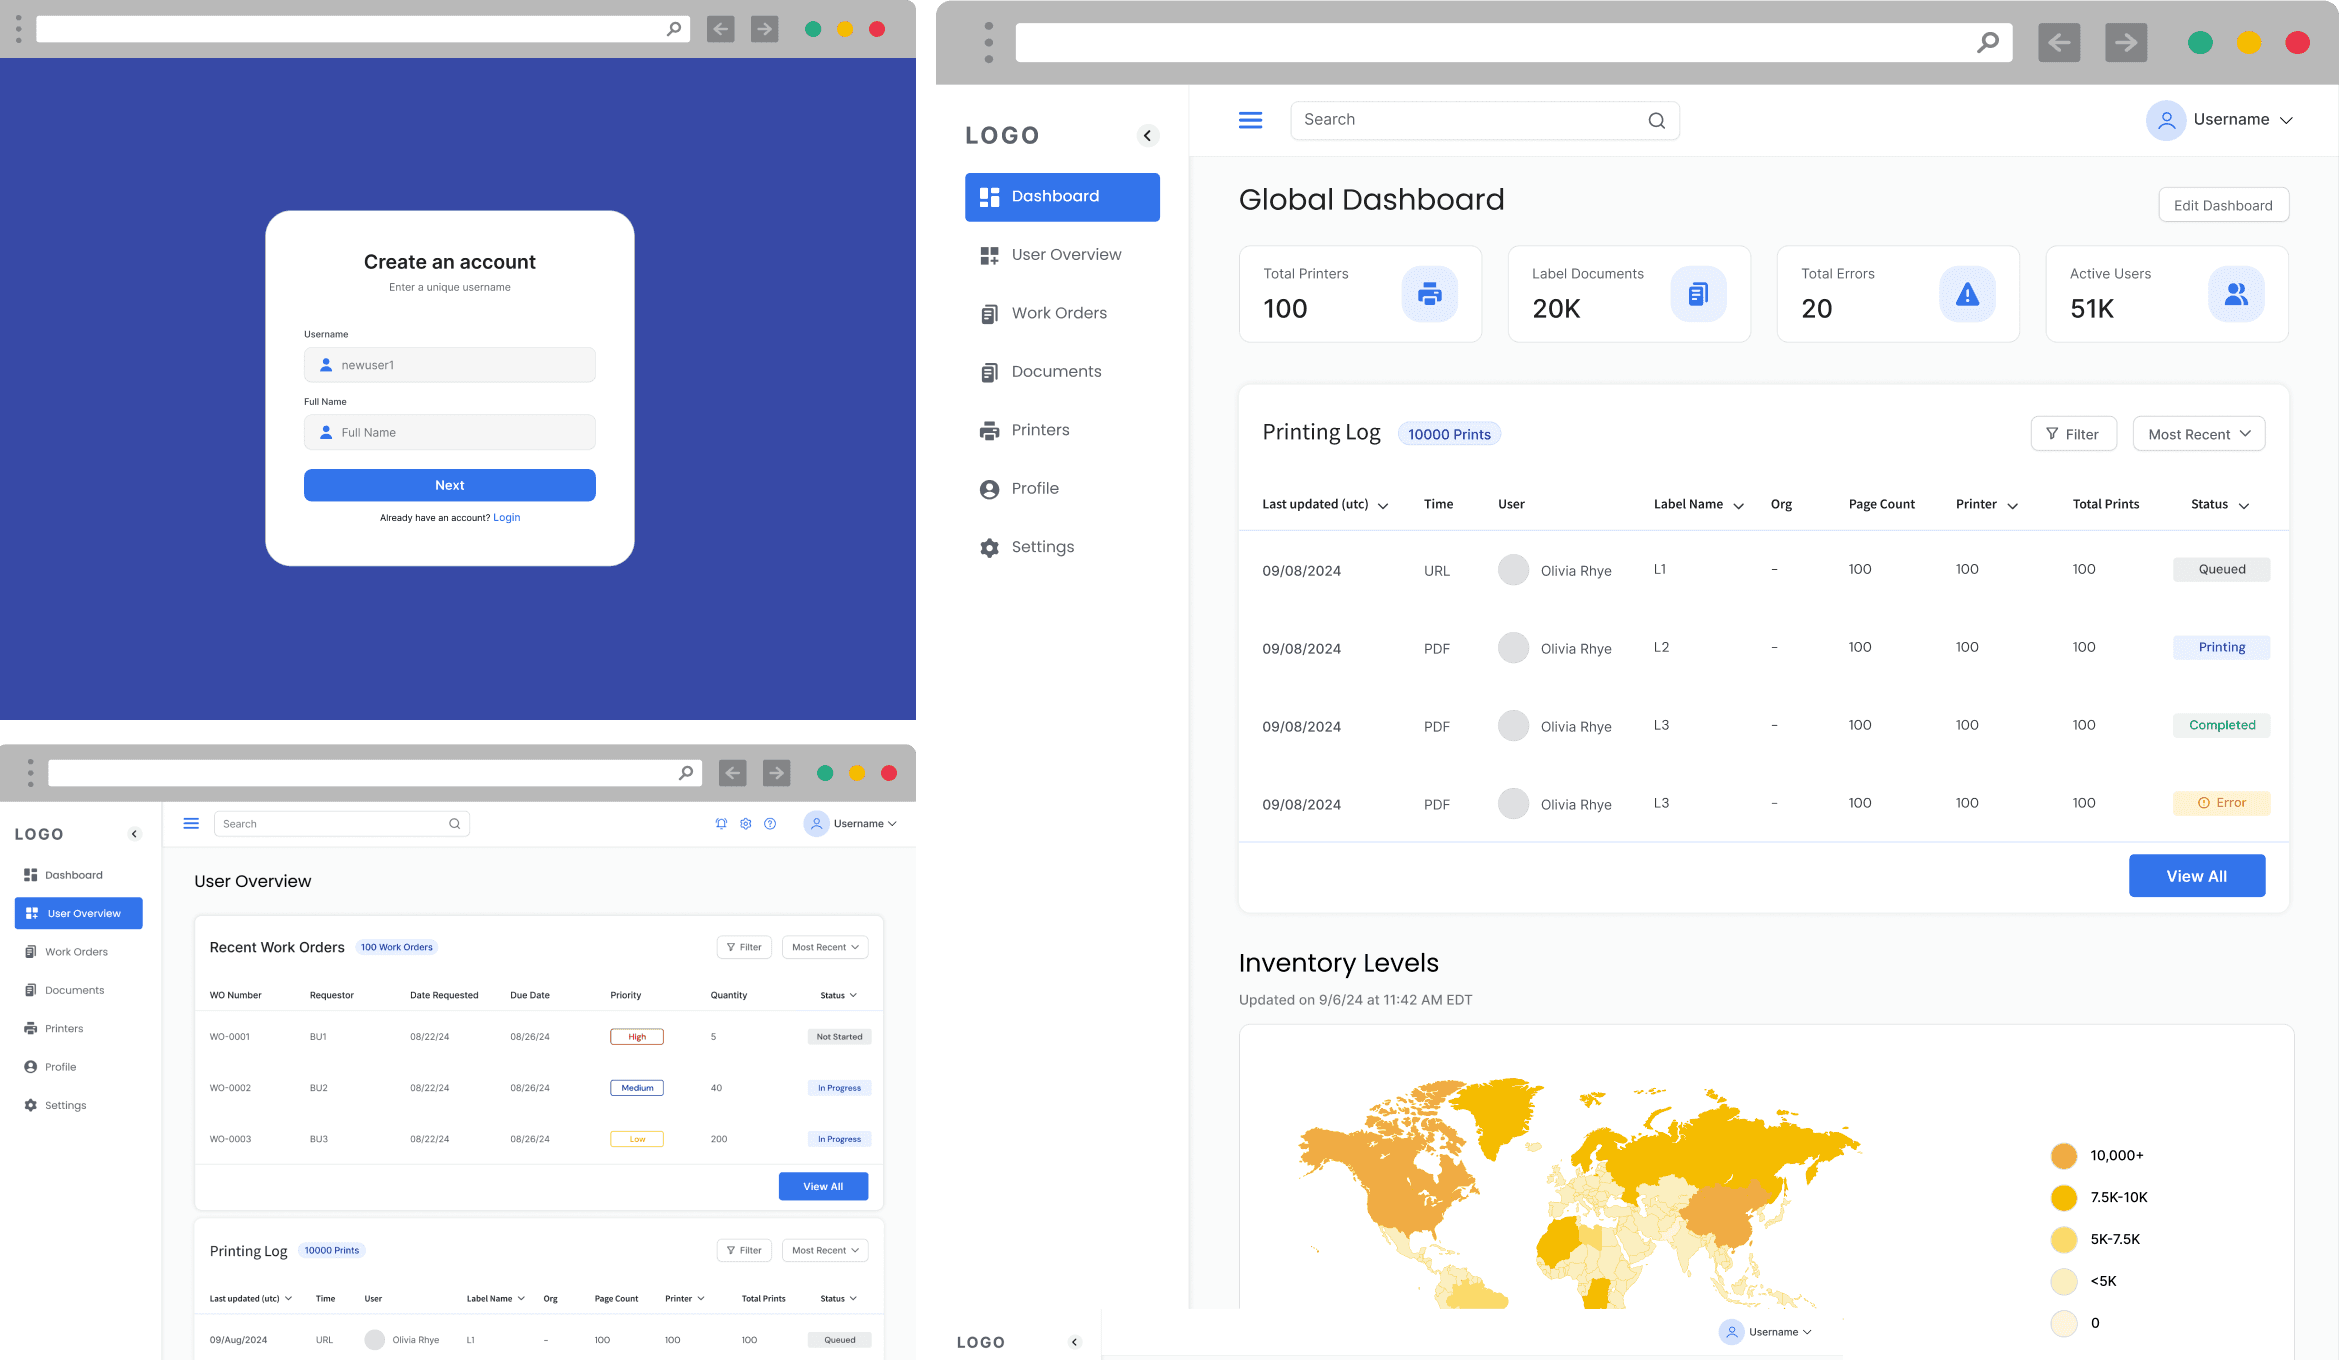Viewport: 2340px width, 1360px height.
Task: Open Work Orders in the Global Dashboard sidebar
Action: pos(1058,313)
